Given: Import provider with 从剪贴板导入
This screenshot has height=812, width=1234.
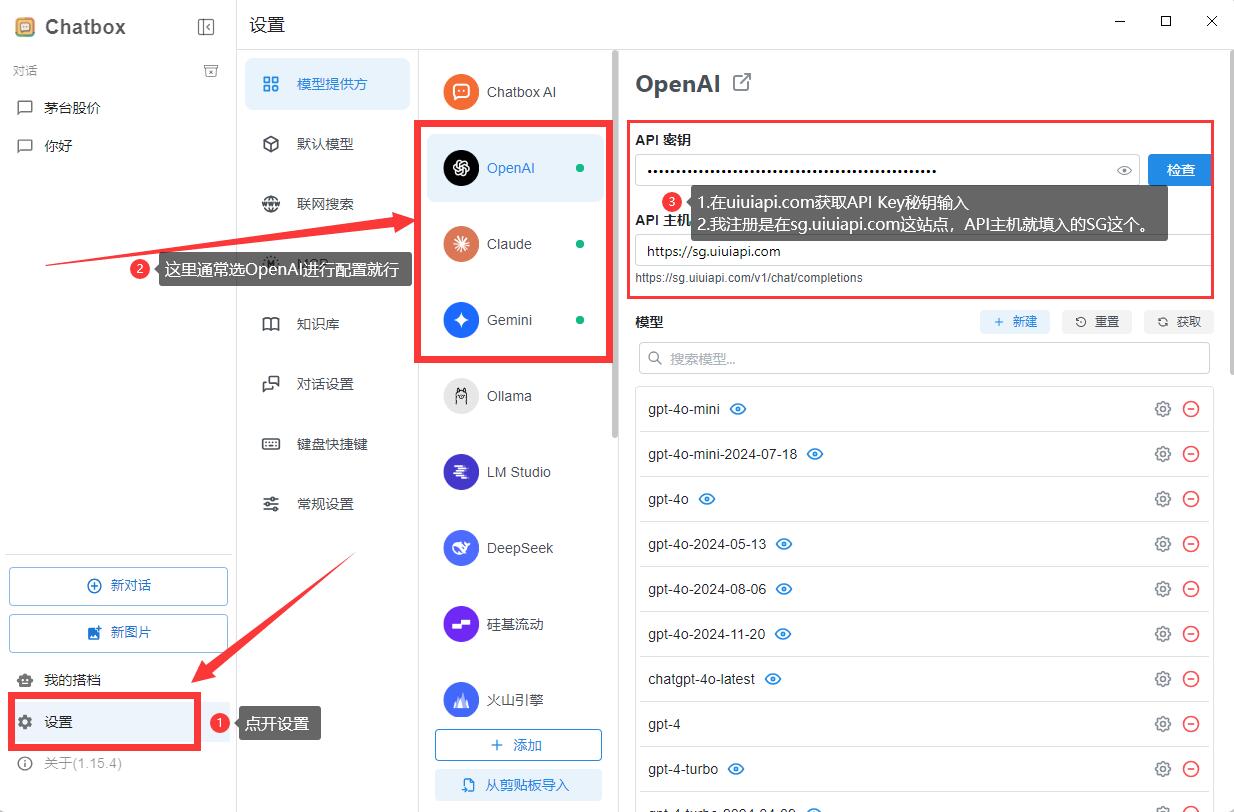Looking at the screenshot, I should point(518,785).
